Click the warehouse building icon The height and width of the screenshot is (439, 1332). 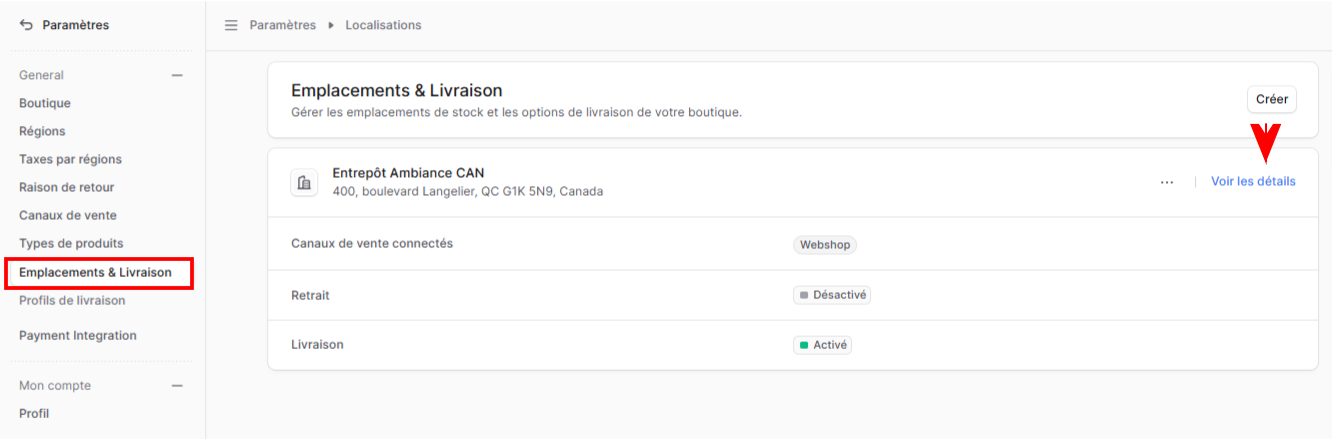304,183
